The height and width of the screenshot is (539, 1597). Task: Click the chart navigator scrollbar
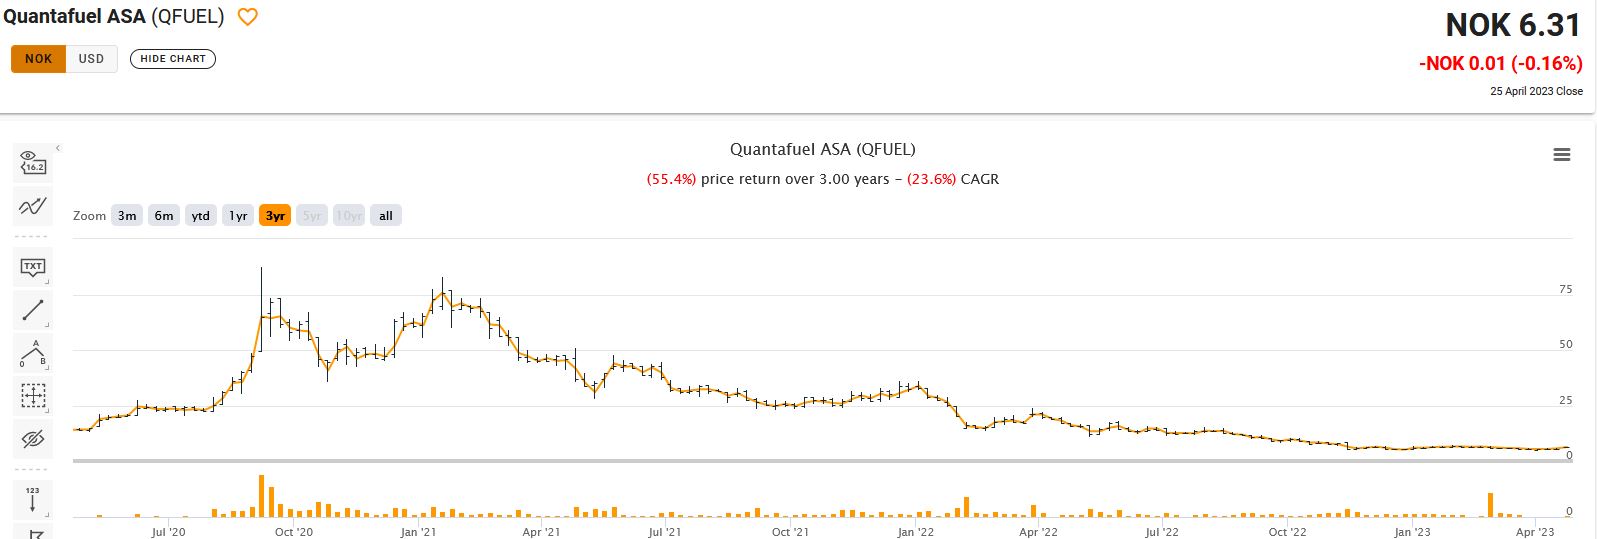coord(820,461)
